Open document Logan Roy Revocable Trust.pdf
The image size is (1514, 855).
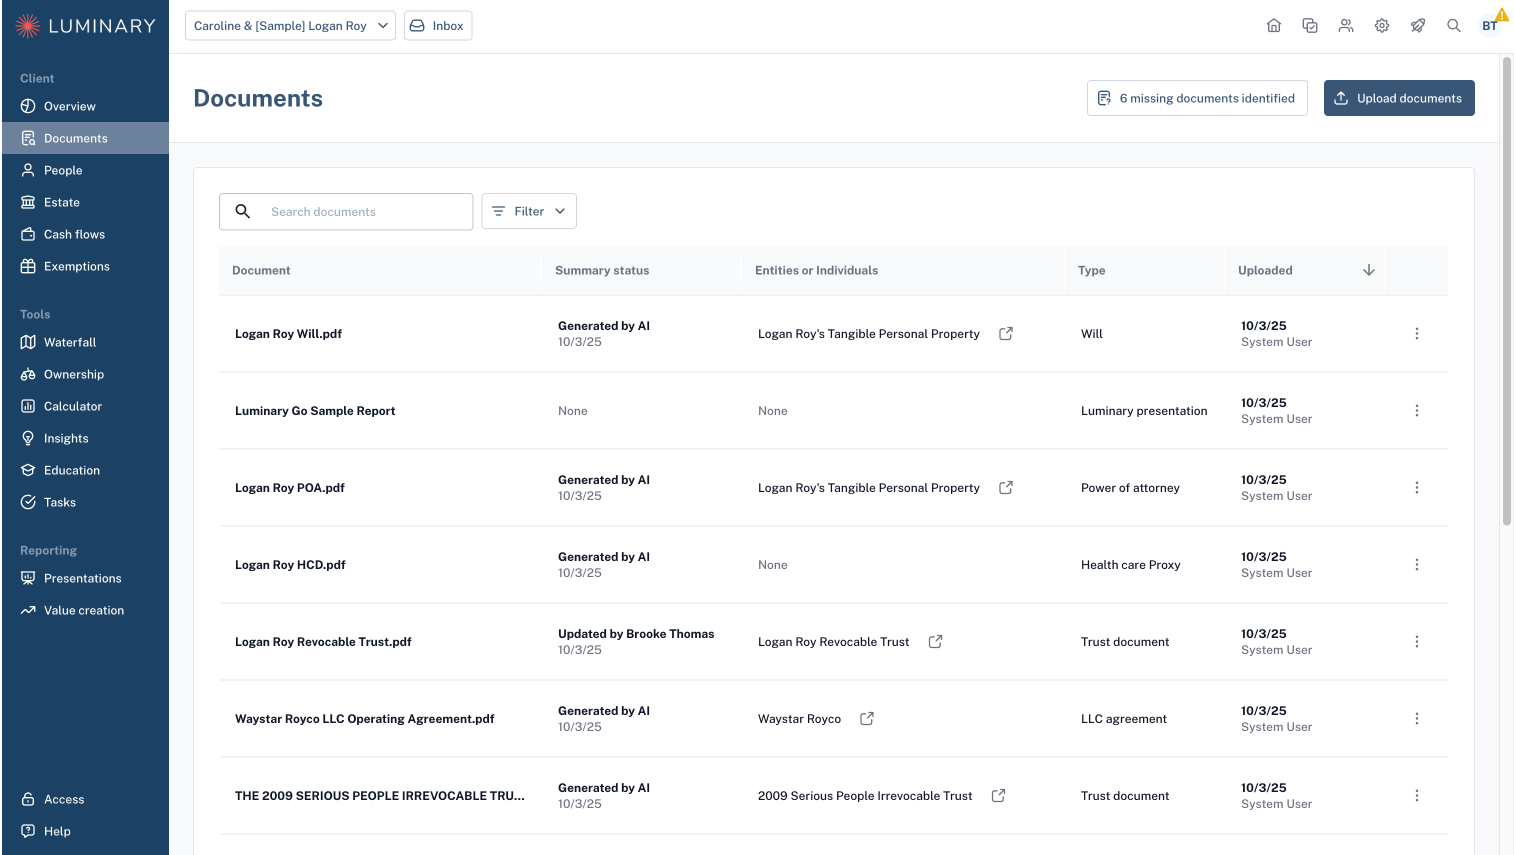[323, 642]
